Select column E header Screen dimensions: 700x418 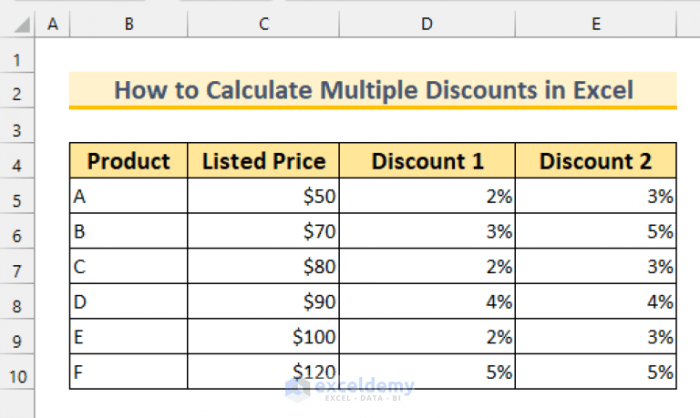click(596, 23)
